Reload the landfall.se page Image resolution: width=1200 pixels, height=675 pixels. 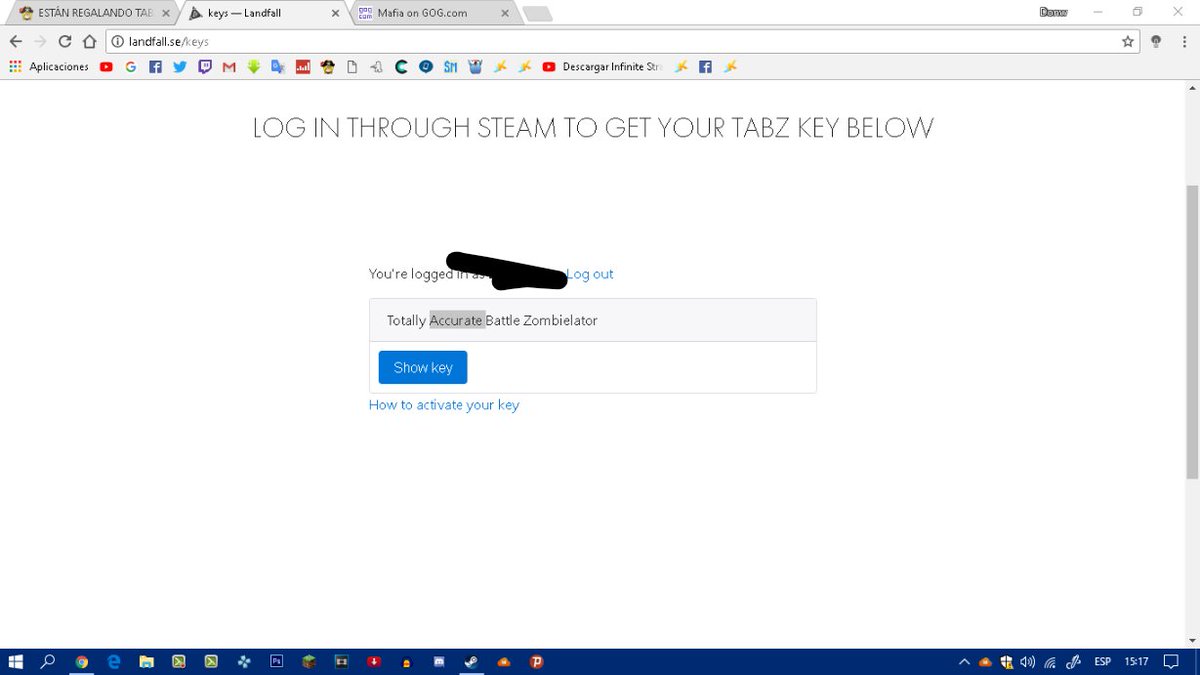(x=65, y=41)
